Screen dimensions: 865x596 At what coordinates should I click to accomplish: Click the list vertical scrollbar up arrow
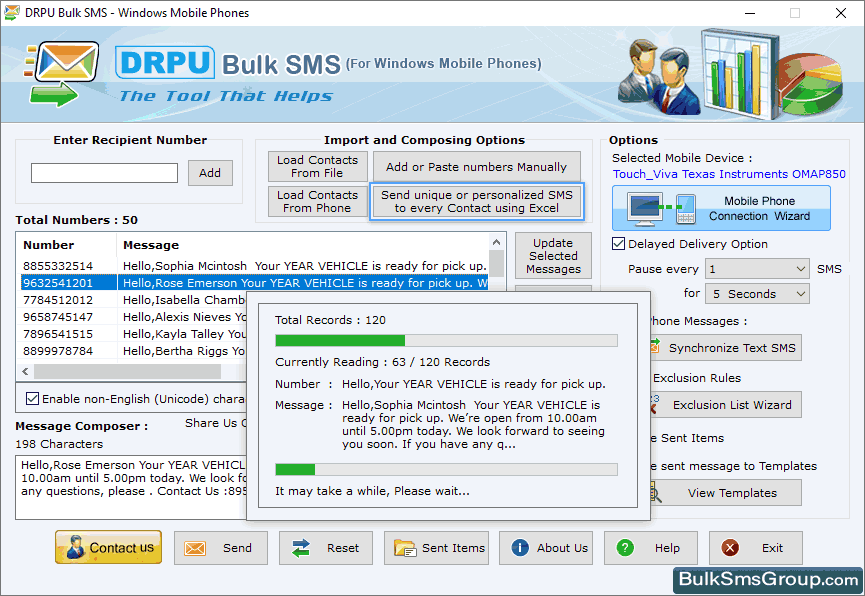496,242
